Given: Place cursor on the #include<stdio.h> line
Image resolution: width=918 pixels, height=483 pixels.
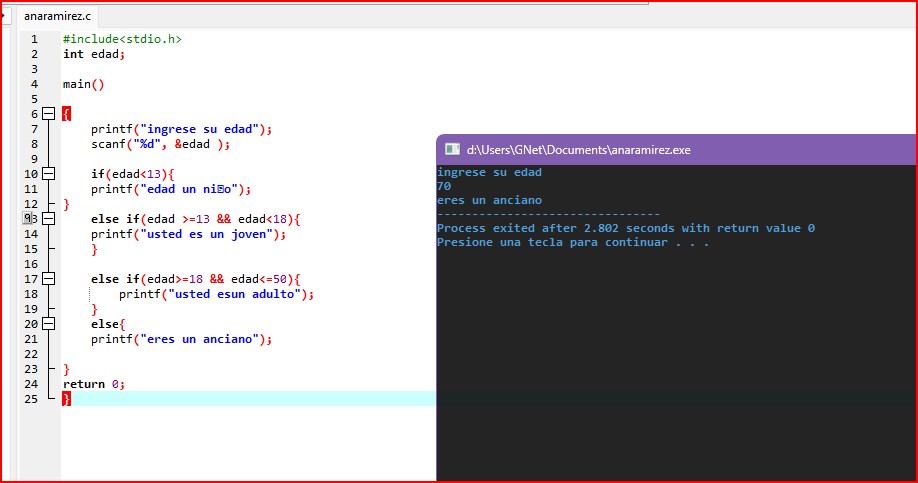Looking at the screenshot, I should [122, 39].
